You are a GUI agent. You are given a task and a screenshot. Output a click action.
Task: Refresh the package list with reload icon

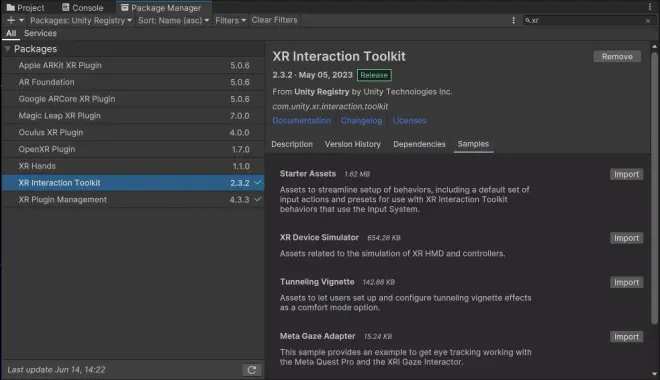tap(252, 370)
